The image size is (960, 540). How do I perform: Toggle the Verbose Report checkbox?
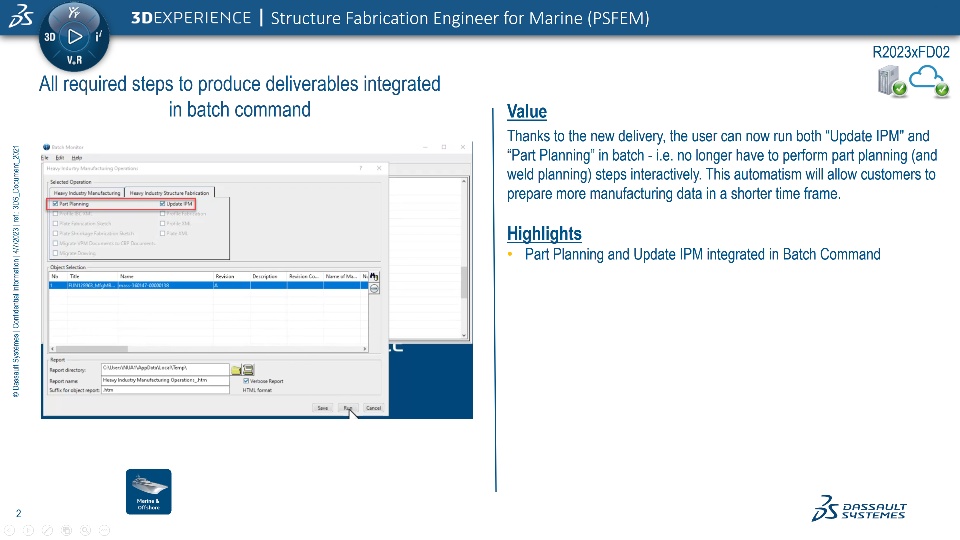pyautogui.click(x=246, y=381)
